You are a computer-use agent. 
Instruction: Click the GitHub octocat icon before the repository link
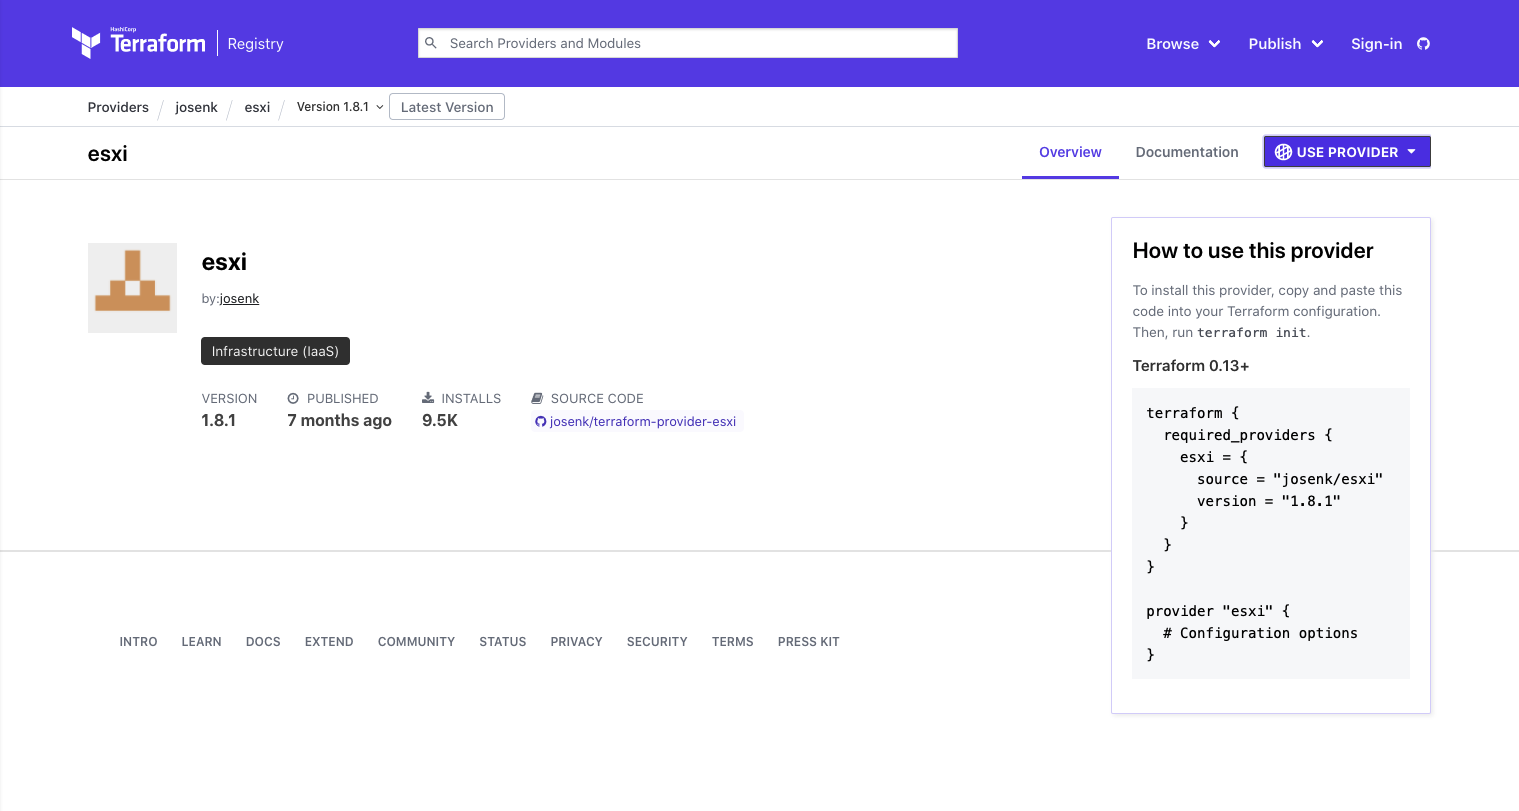coord(540,421)
